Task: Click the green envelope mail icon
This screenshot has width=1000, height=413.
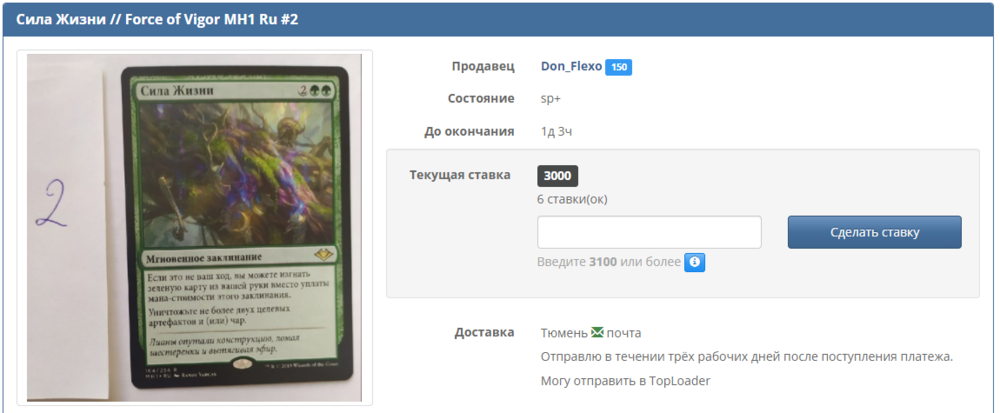Action: (x=597, y=333)
